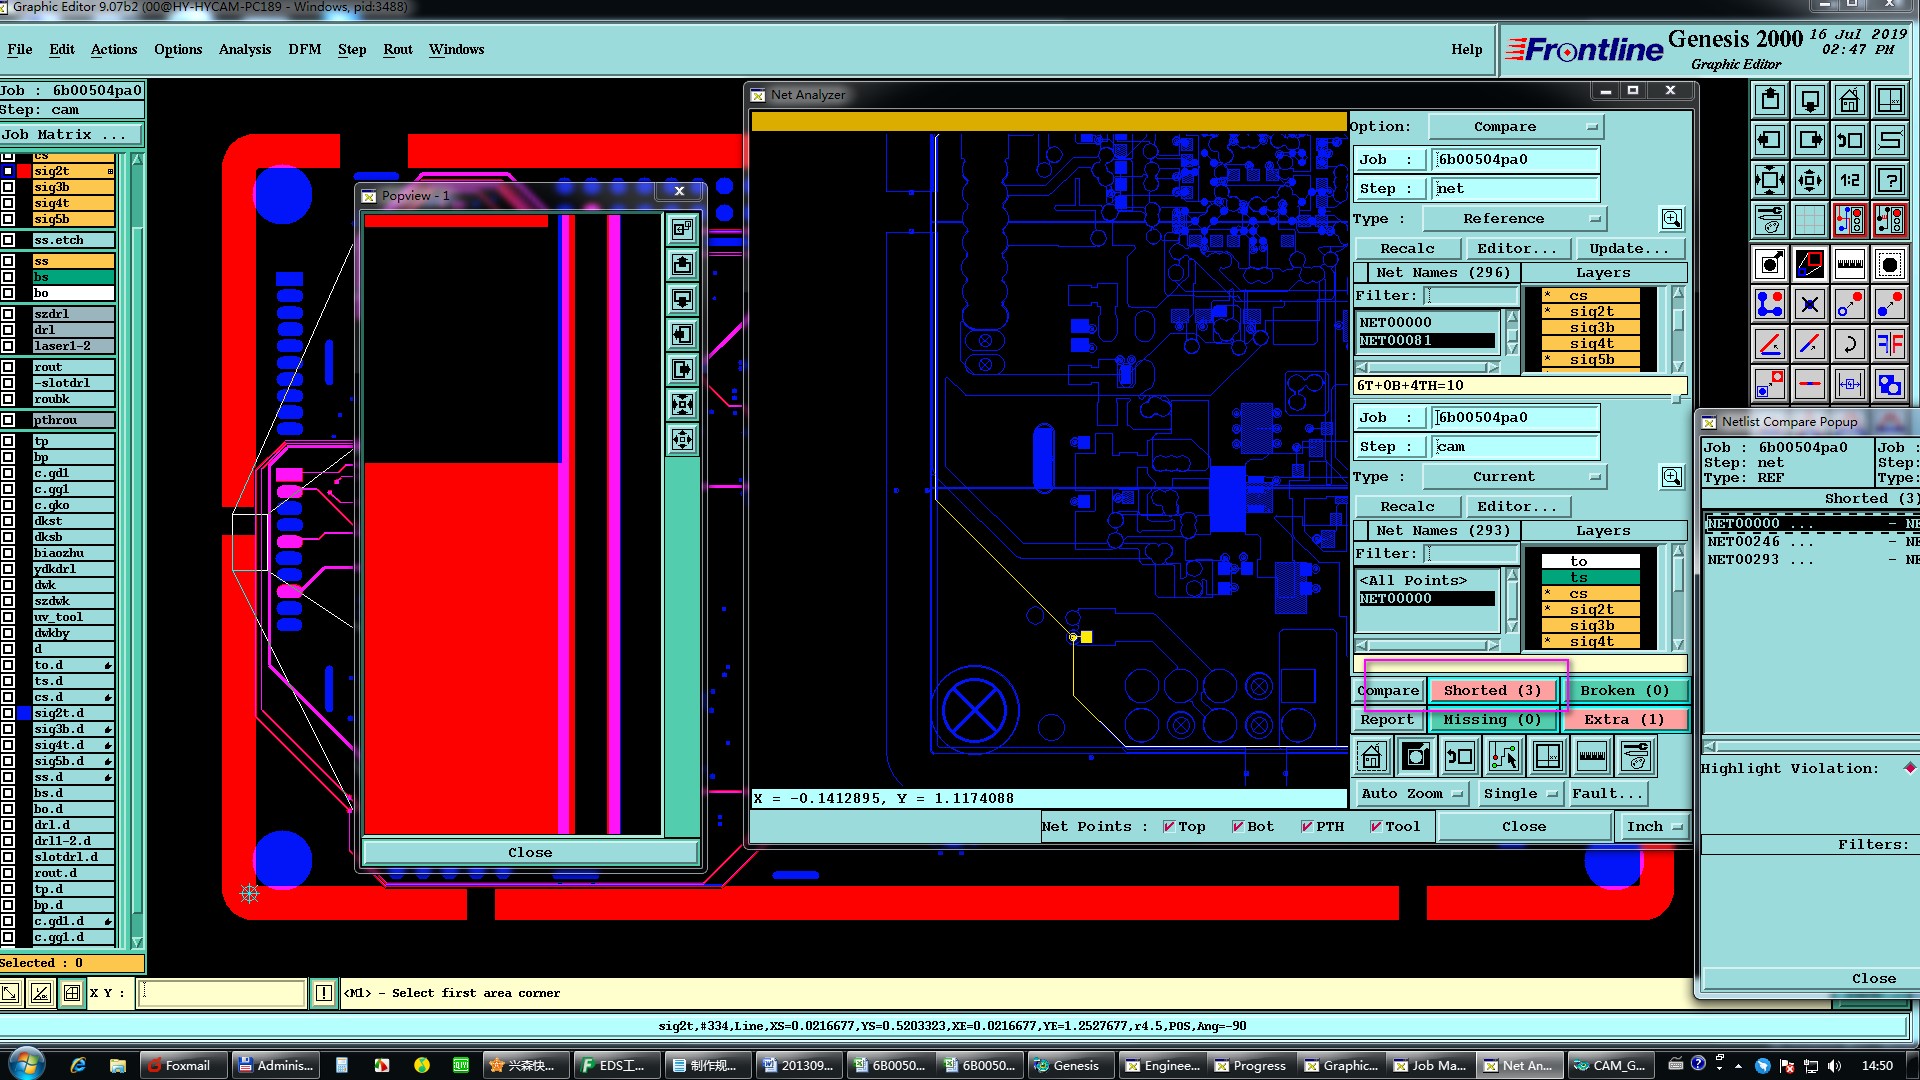The height and width of the screenshot is (1080, 1920).
Task: Toggle the sig3b layer display box
Action: pos(8,187)
